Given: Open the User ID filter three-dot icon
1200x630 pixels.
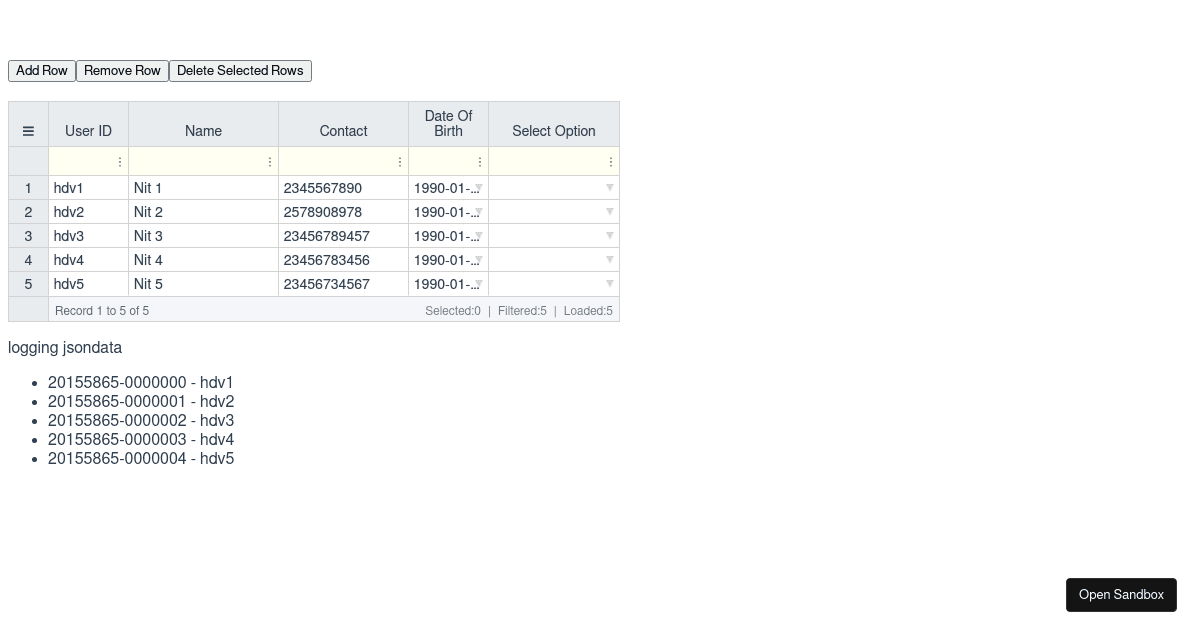Looking at the screenshot, I should pos(120,161).
